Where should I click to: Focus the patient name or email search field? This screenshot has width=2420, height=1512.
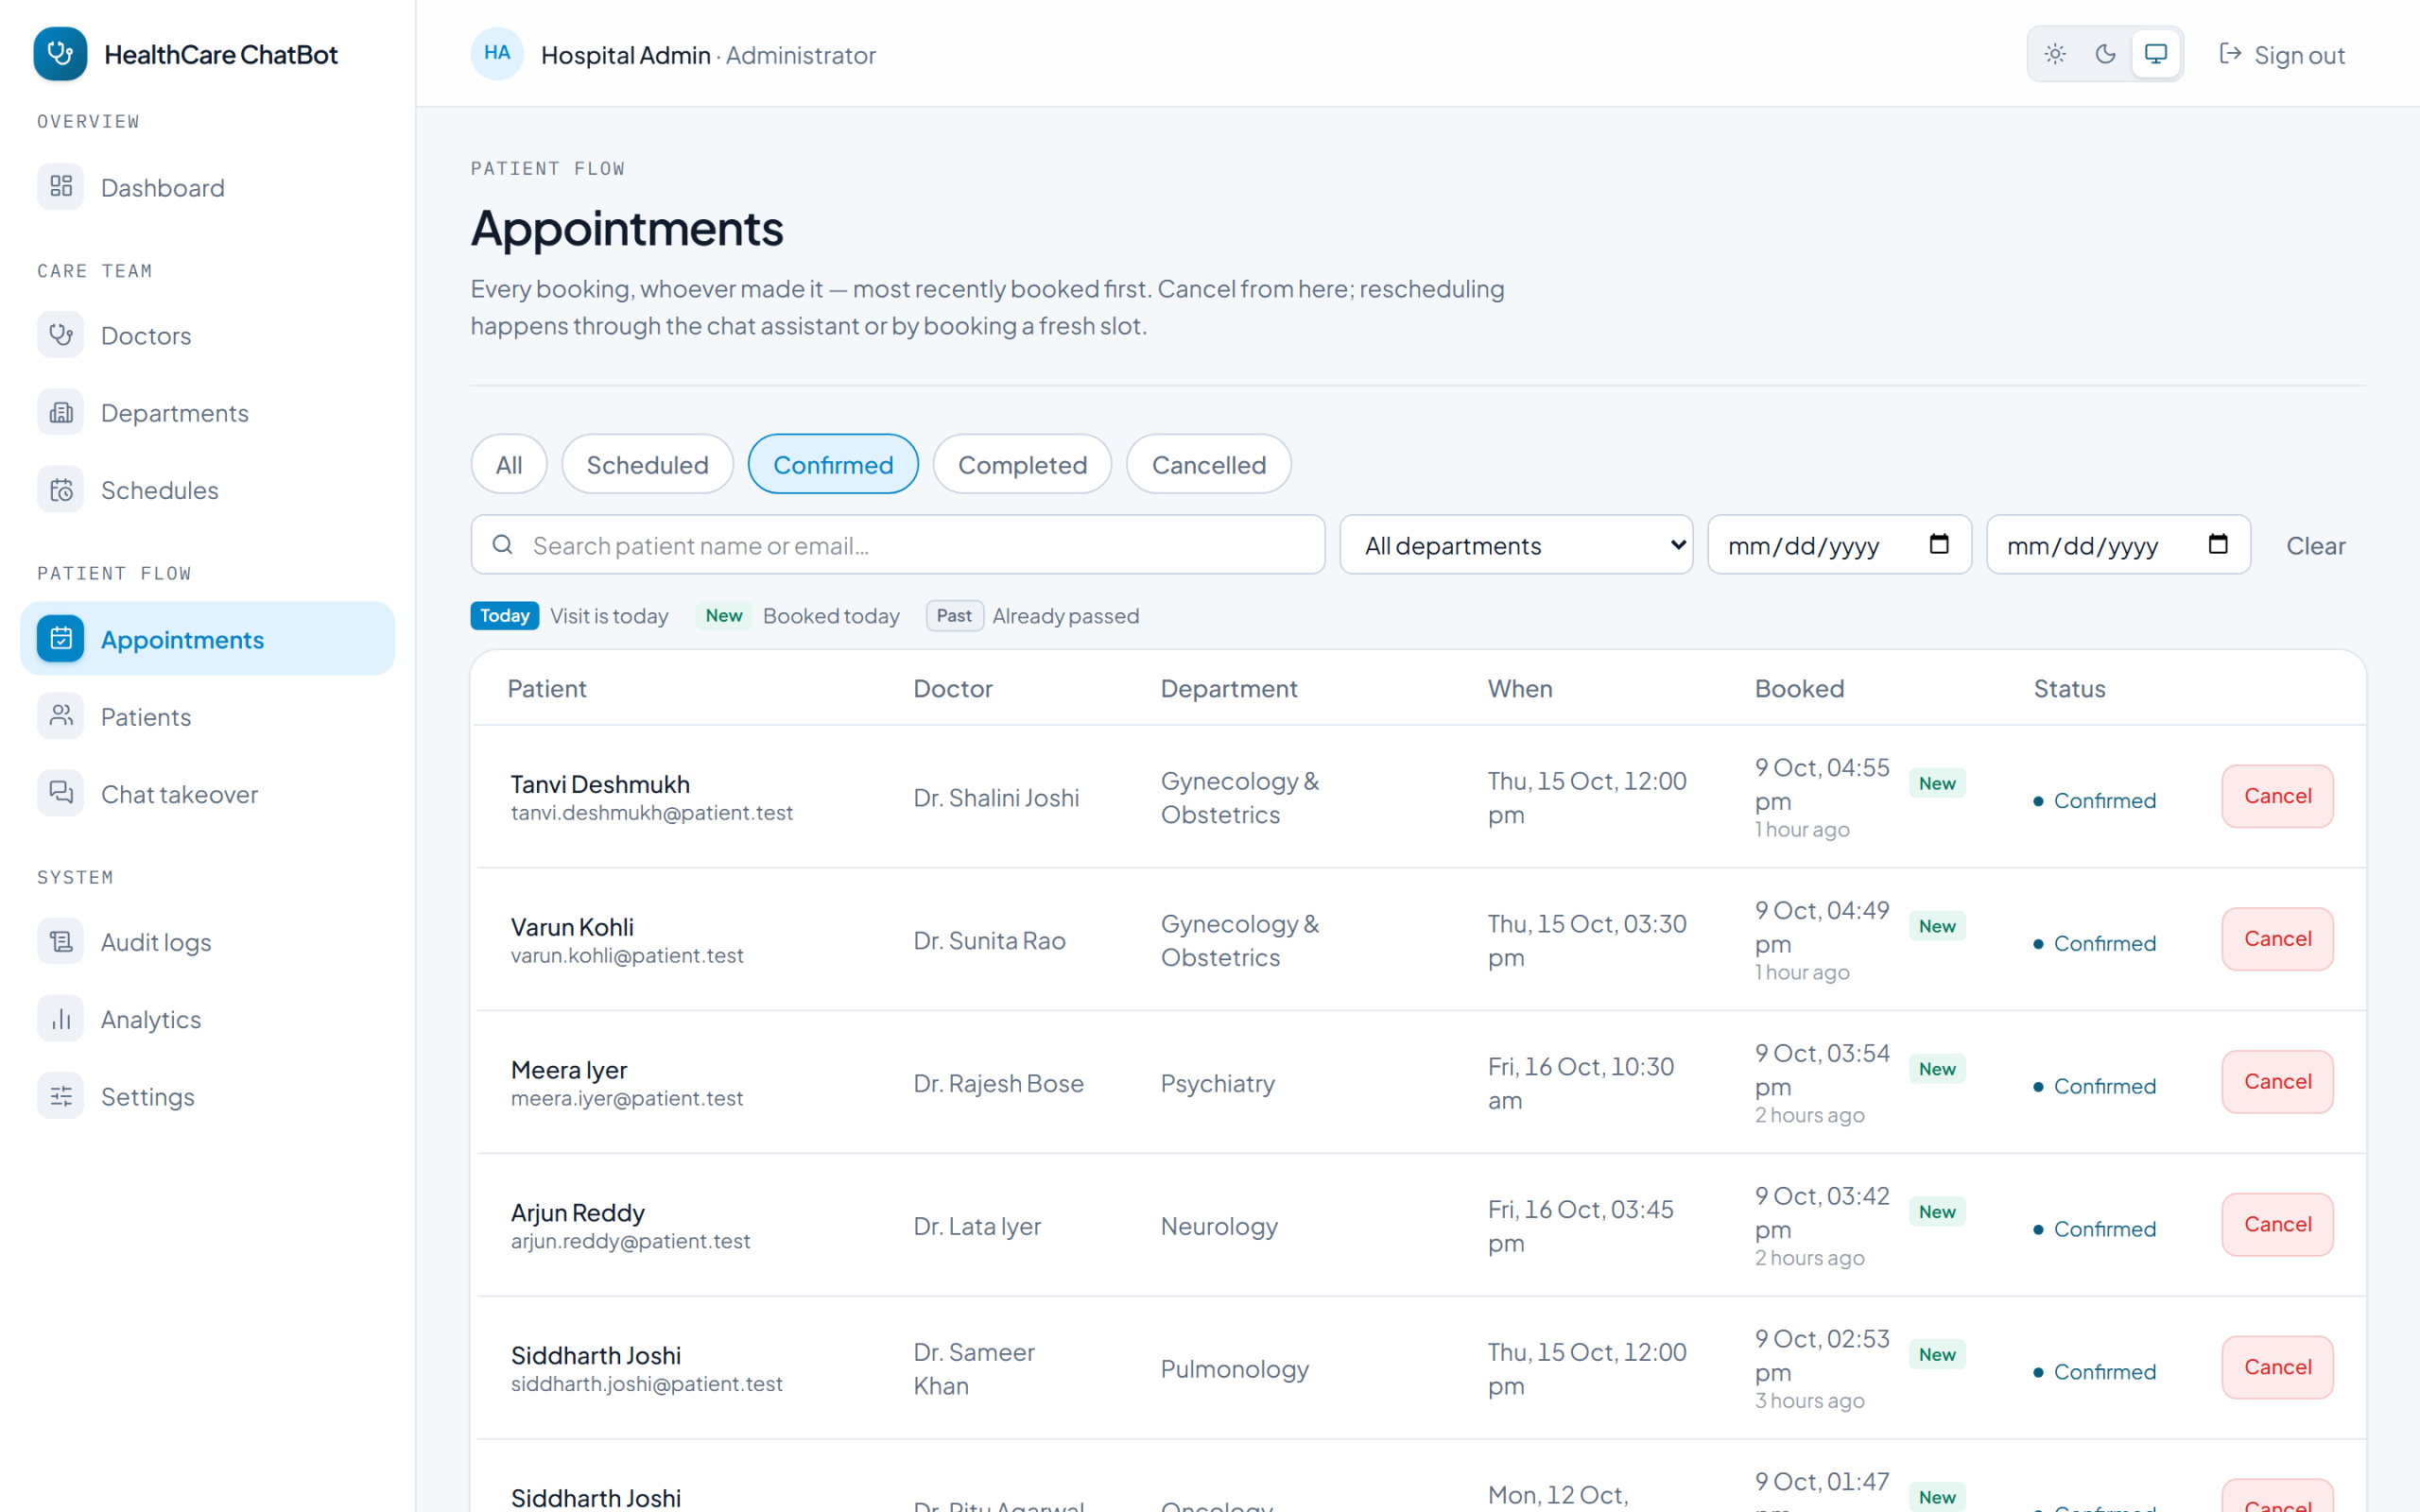point(898,545)
